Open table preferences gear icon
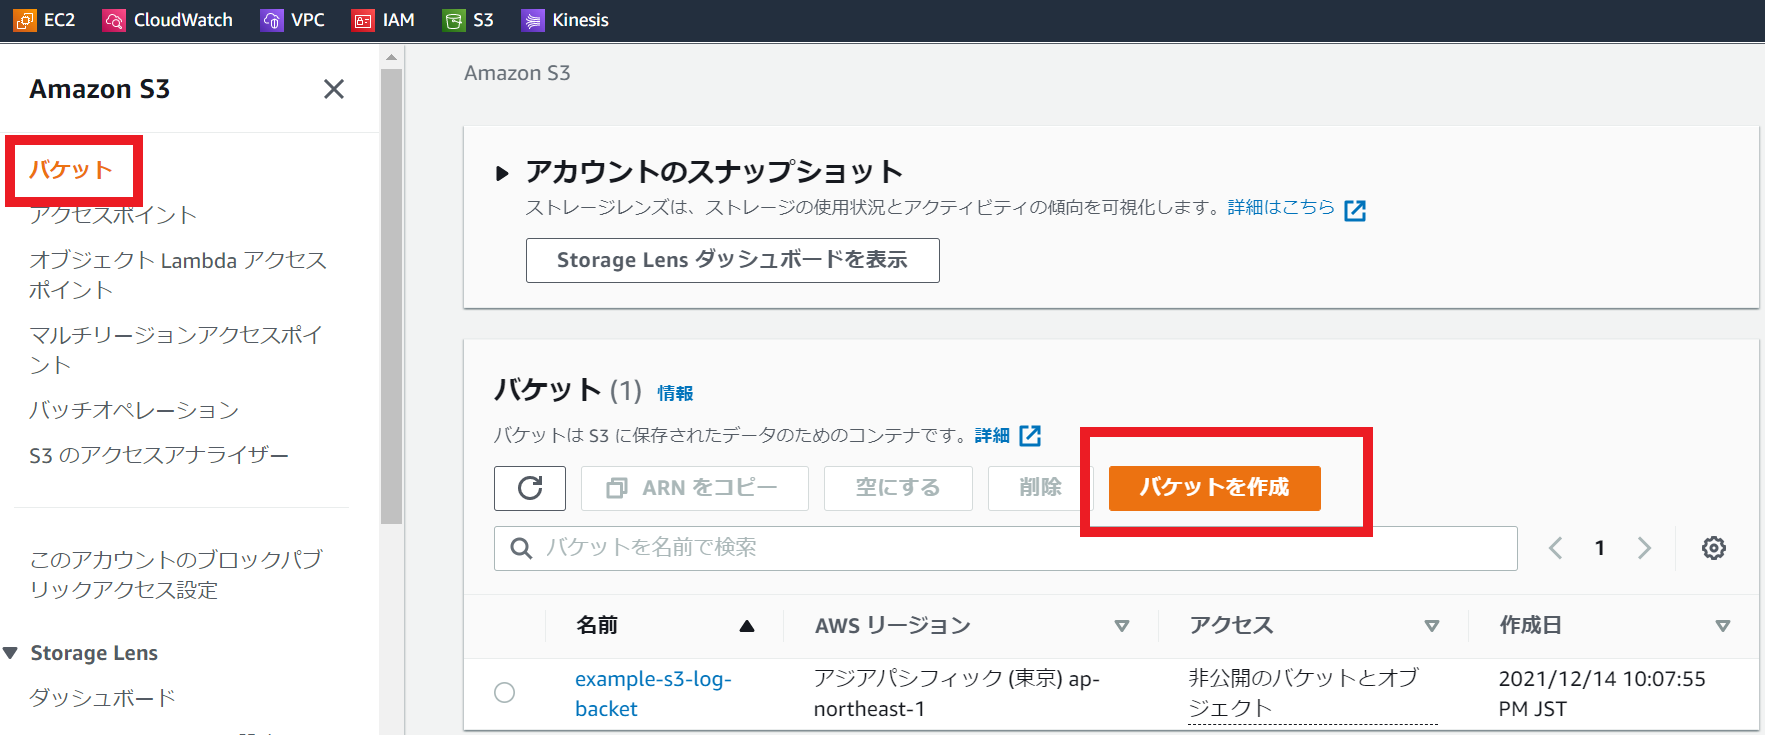The width and height of the screenshot is (1765, 735). (x=1714, y=548)
